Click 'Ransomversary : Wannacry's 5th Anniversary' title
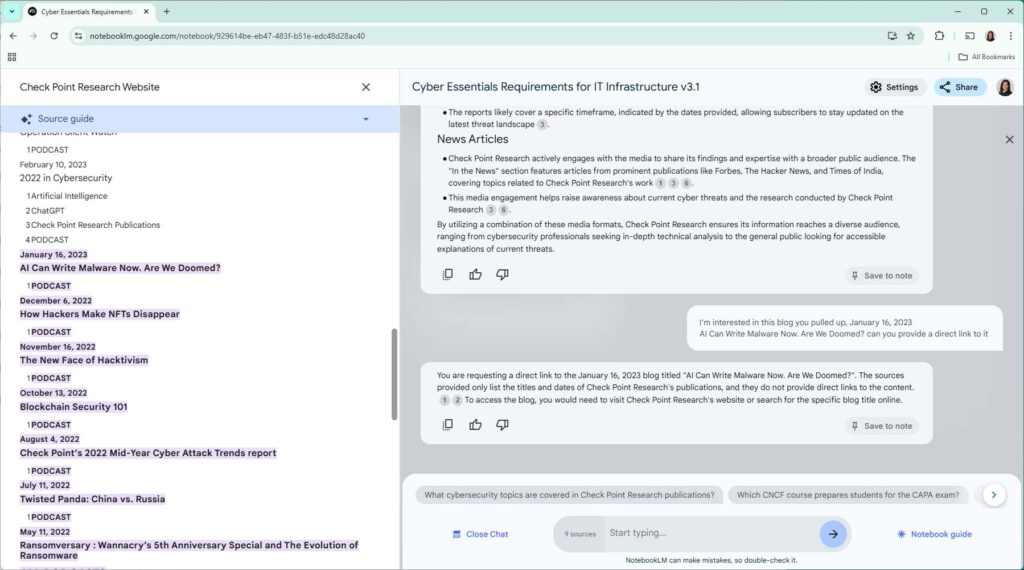Viewport: 1024px width, 570px height. [189, 550]
